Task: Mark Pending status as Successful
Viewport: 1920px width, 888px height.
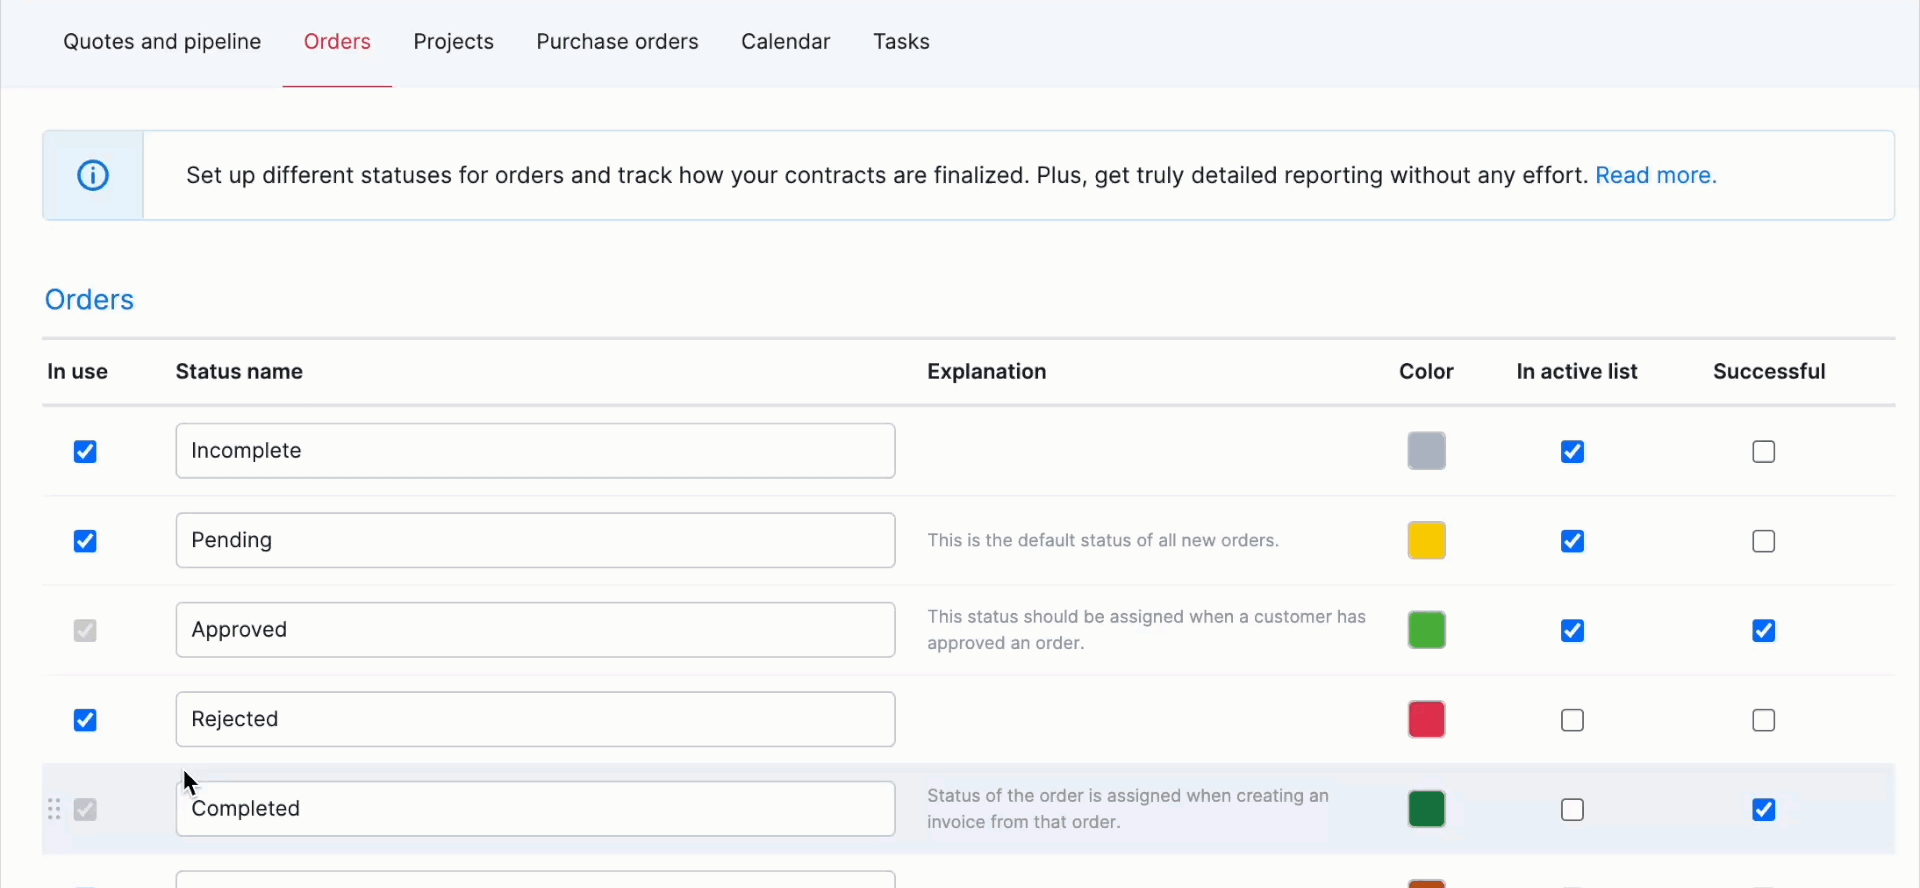Action: pos(1764,541)
